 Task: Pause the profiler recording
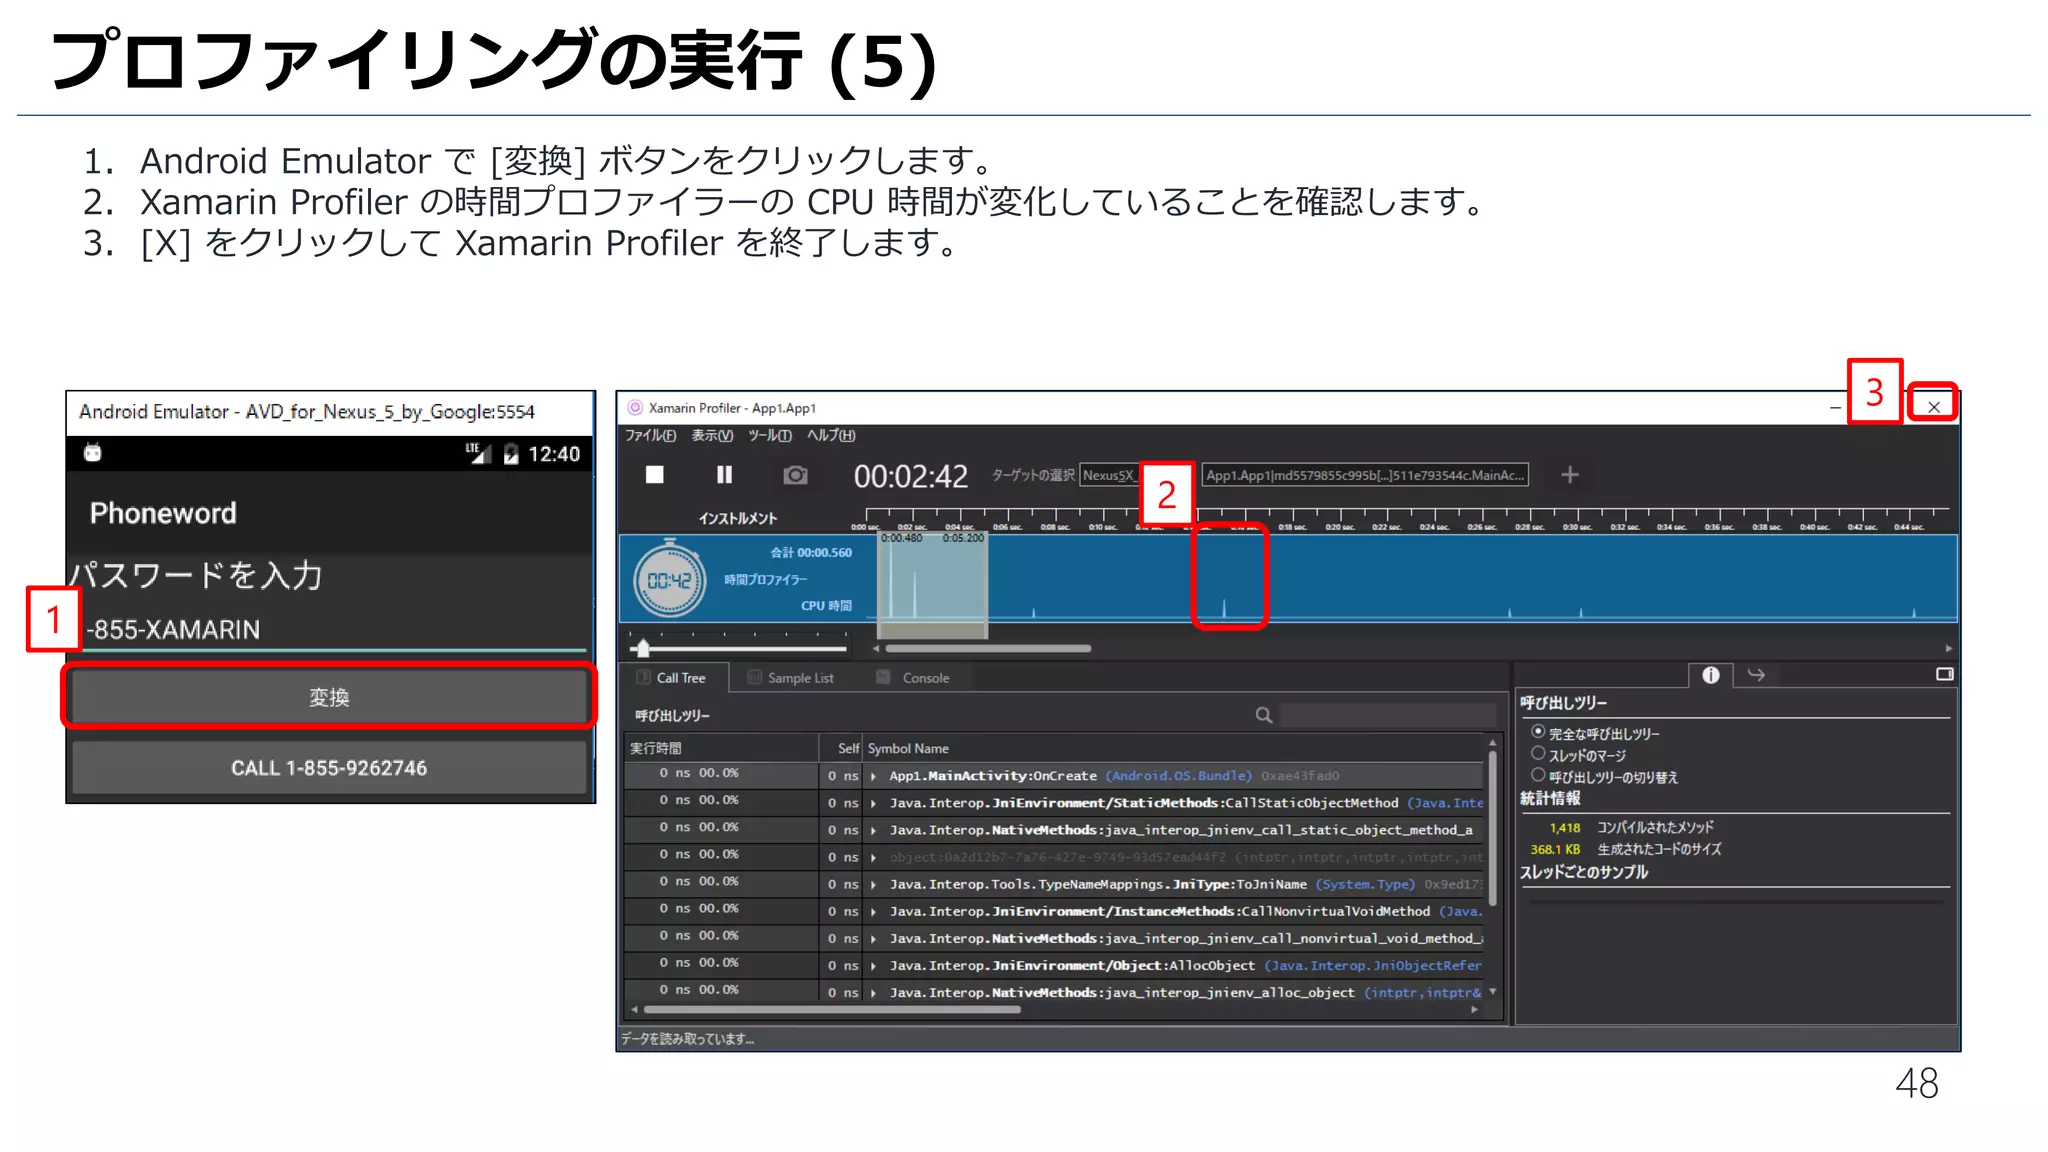[725, 475]
